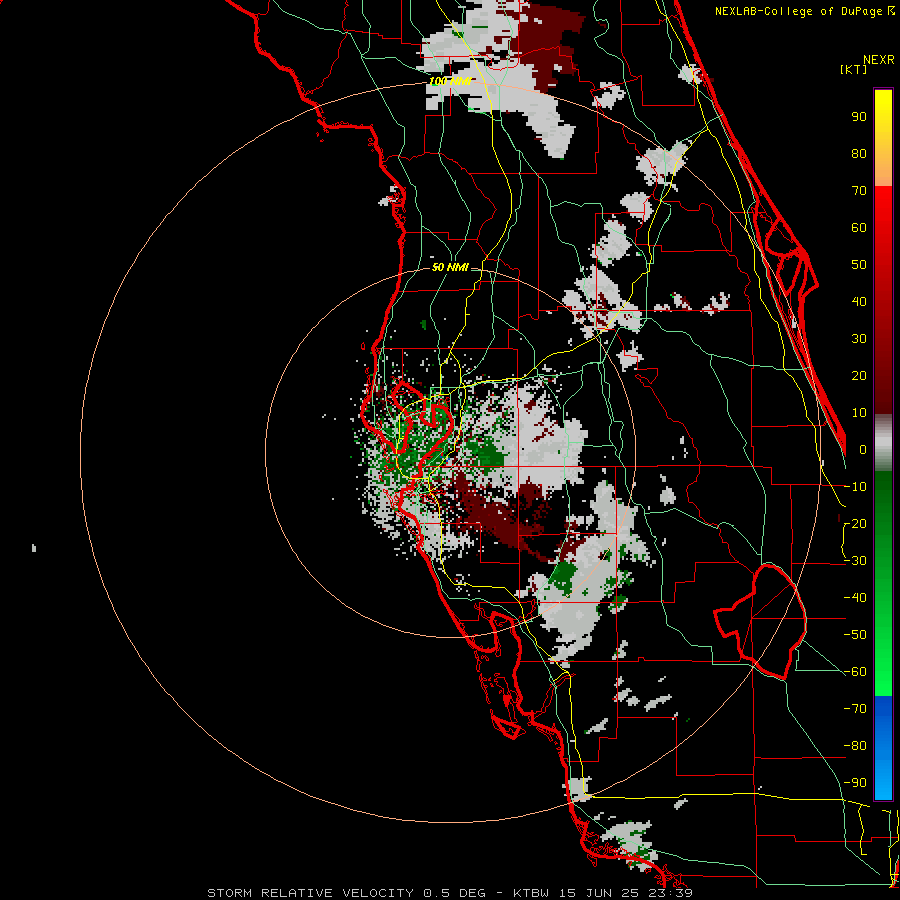Viewport: 900px width, 900px height.
Task: Click the -50 value on velocity scale
Action: tap(855, 635)
